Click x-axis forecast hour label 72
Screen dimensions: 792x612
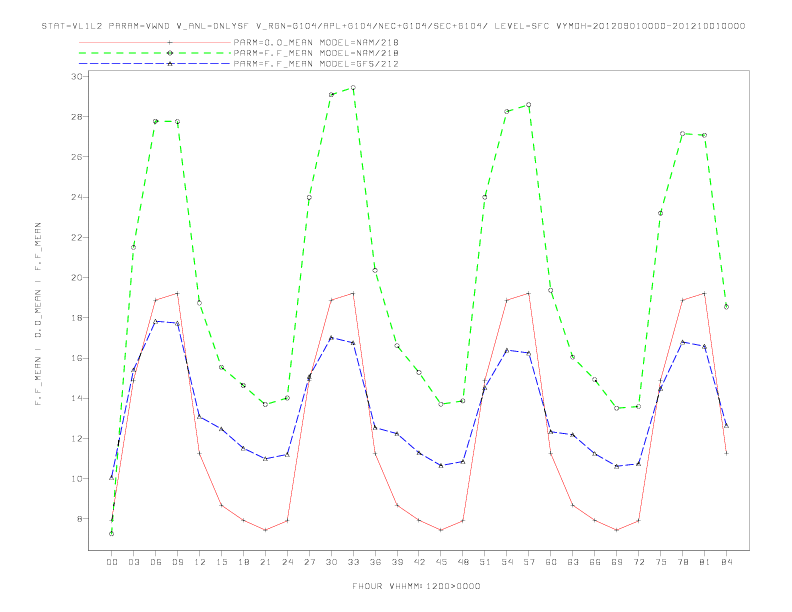pyautogui.click(x=638, y=562)
